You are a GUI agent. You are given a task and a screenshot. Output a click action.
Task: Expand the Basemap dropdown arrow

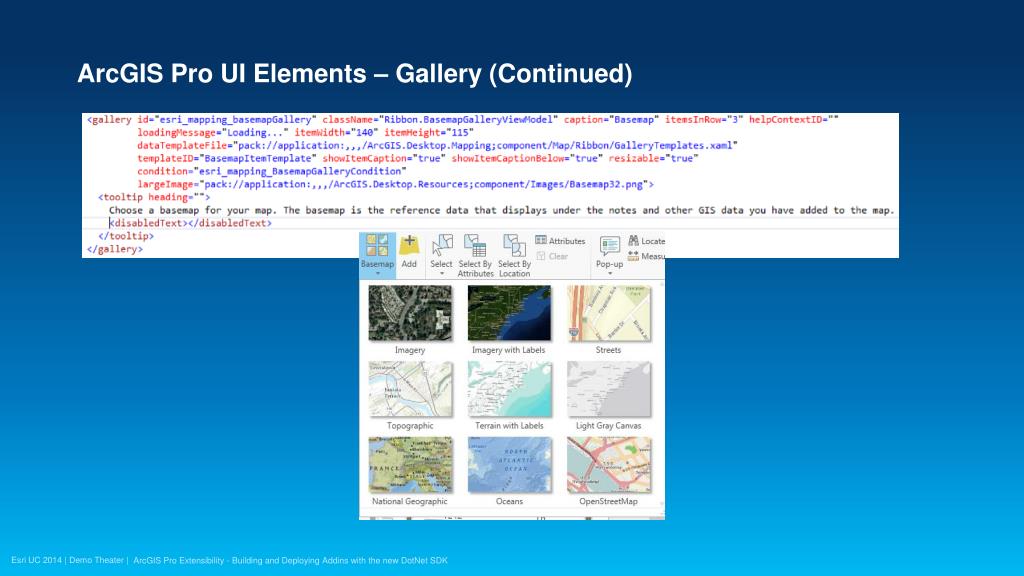point(377,273)
